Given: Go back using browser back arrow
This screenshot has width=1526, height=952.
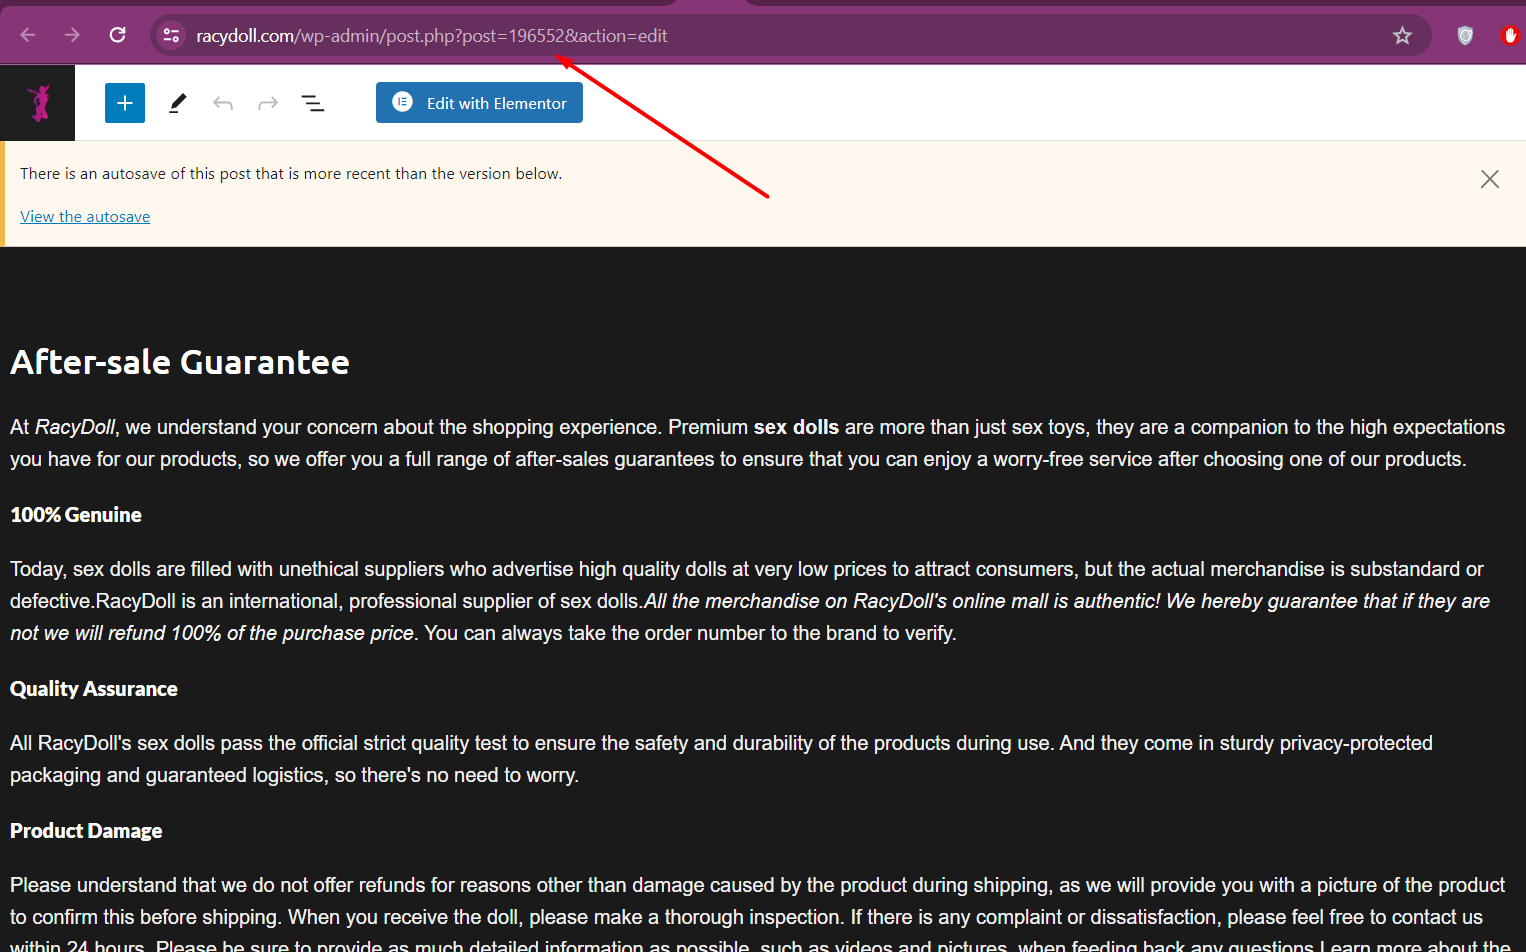Looking at the screenshot, I should pyautogui.click(x=28, y=35).
